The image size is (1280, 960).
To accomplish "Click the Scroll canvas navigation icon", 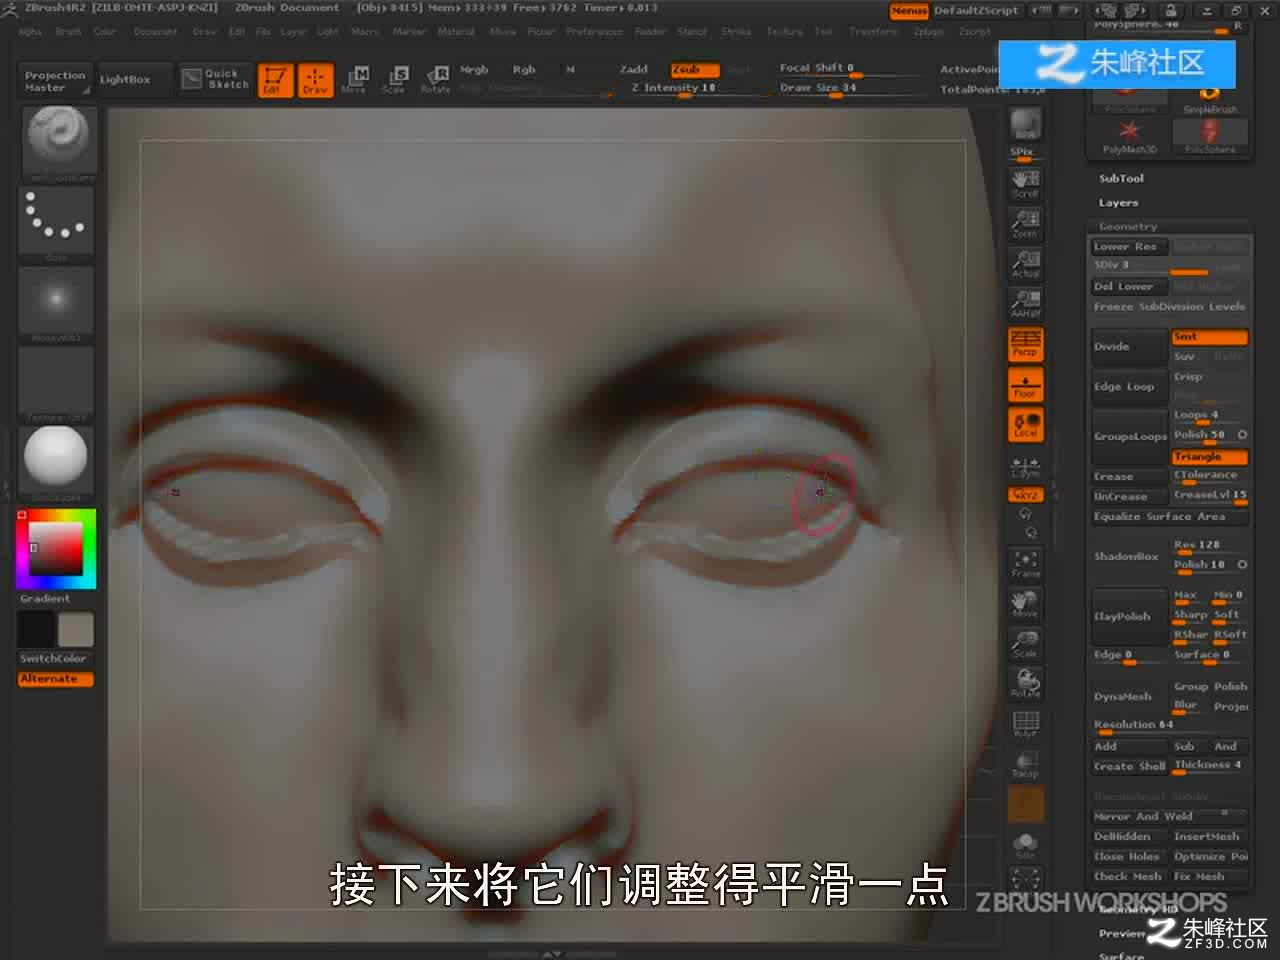I will point(1026,182).
